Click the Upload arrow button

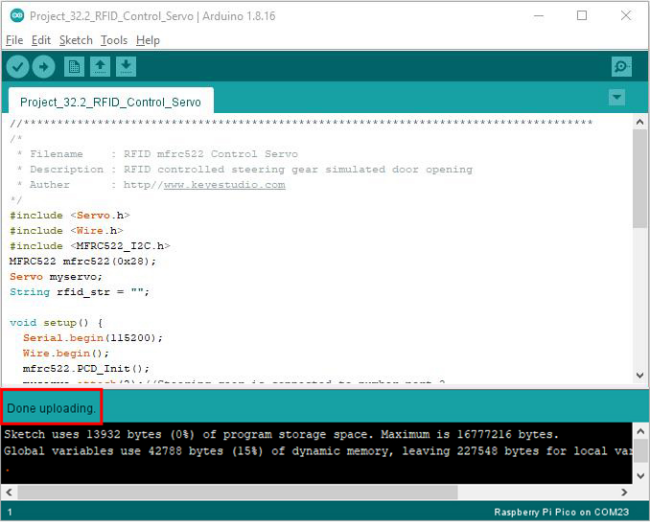tap(44, 66)
